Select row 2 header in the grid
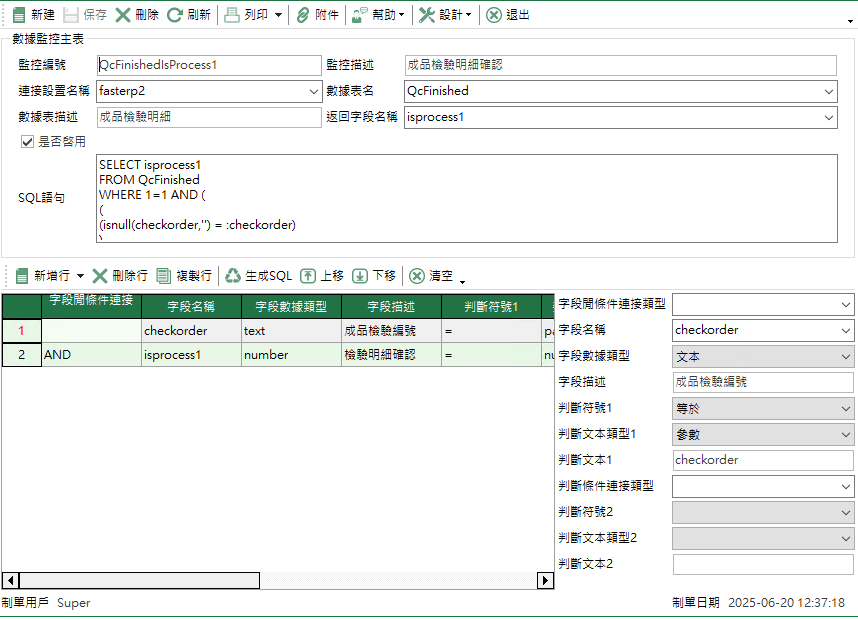The height and width of the screenshot is (620, 858). 22,355
